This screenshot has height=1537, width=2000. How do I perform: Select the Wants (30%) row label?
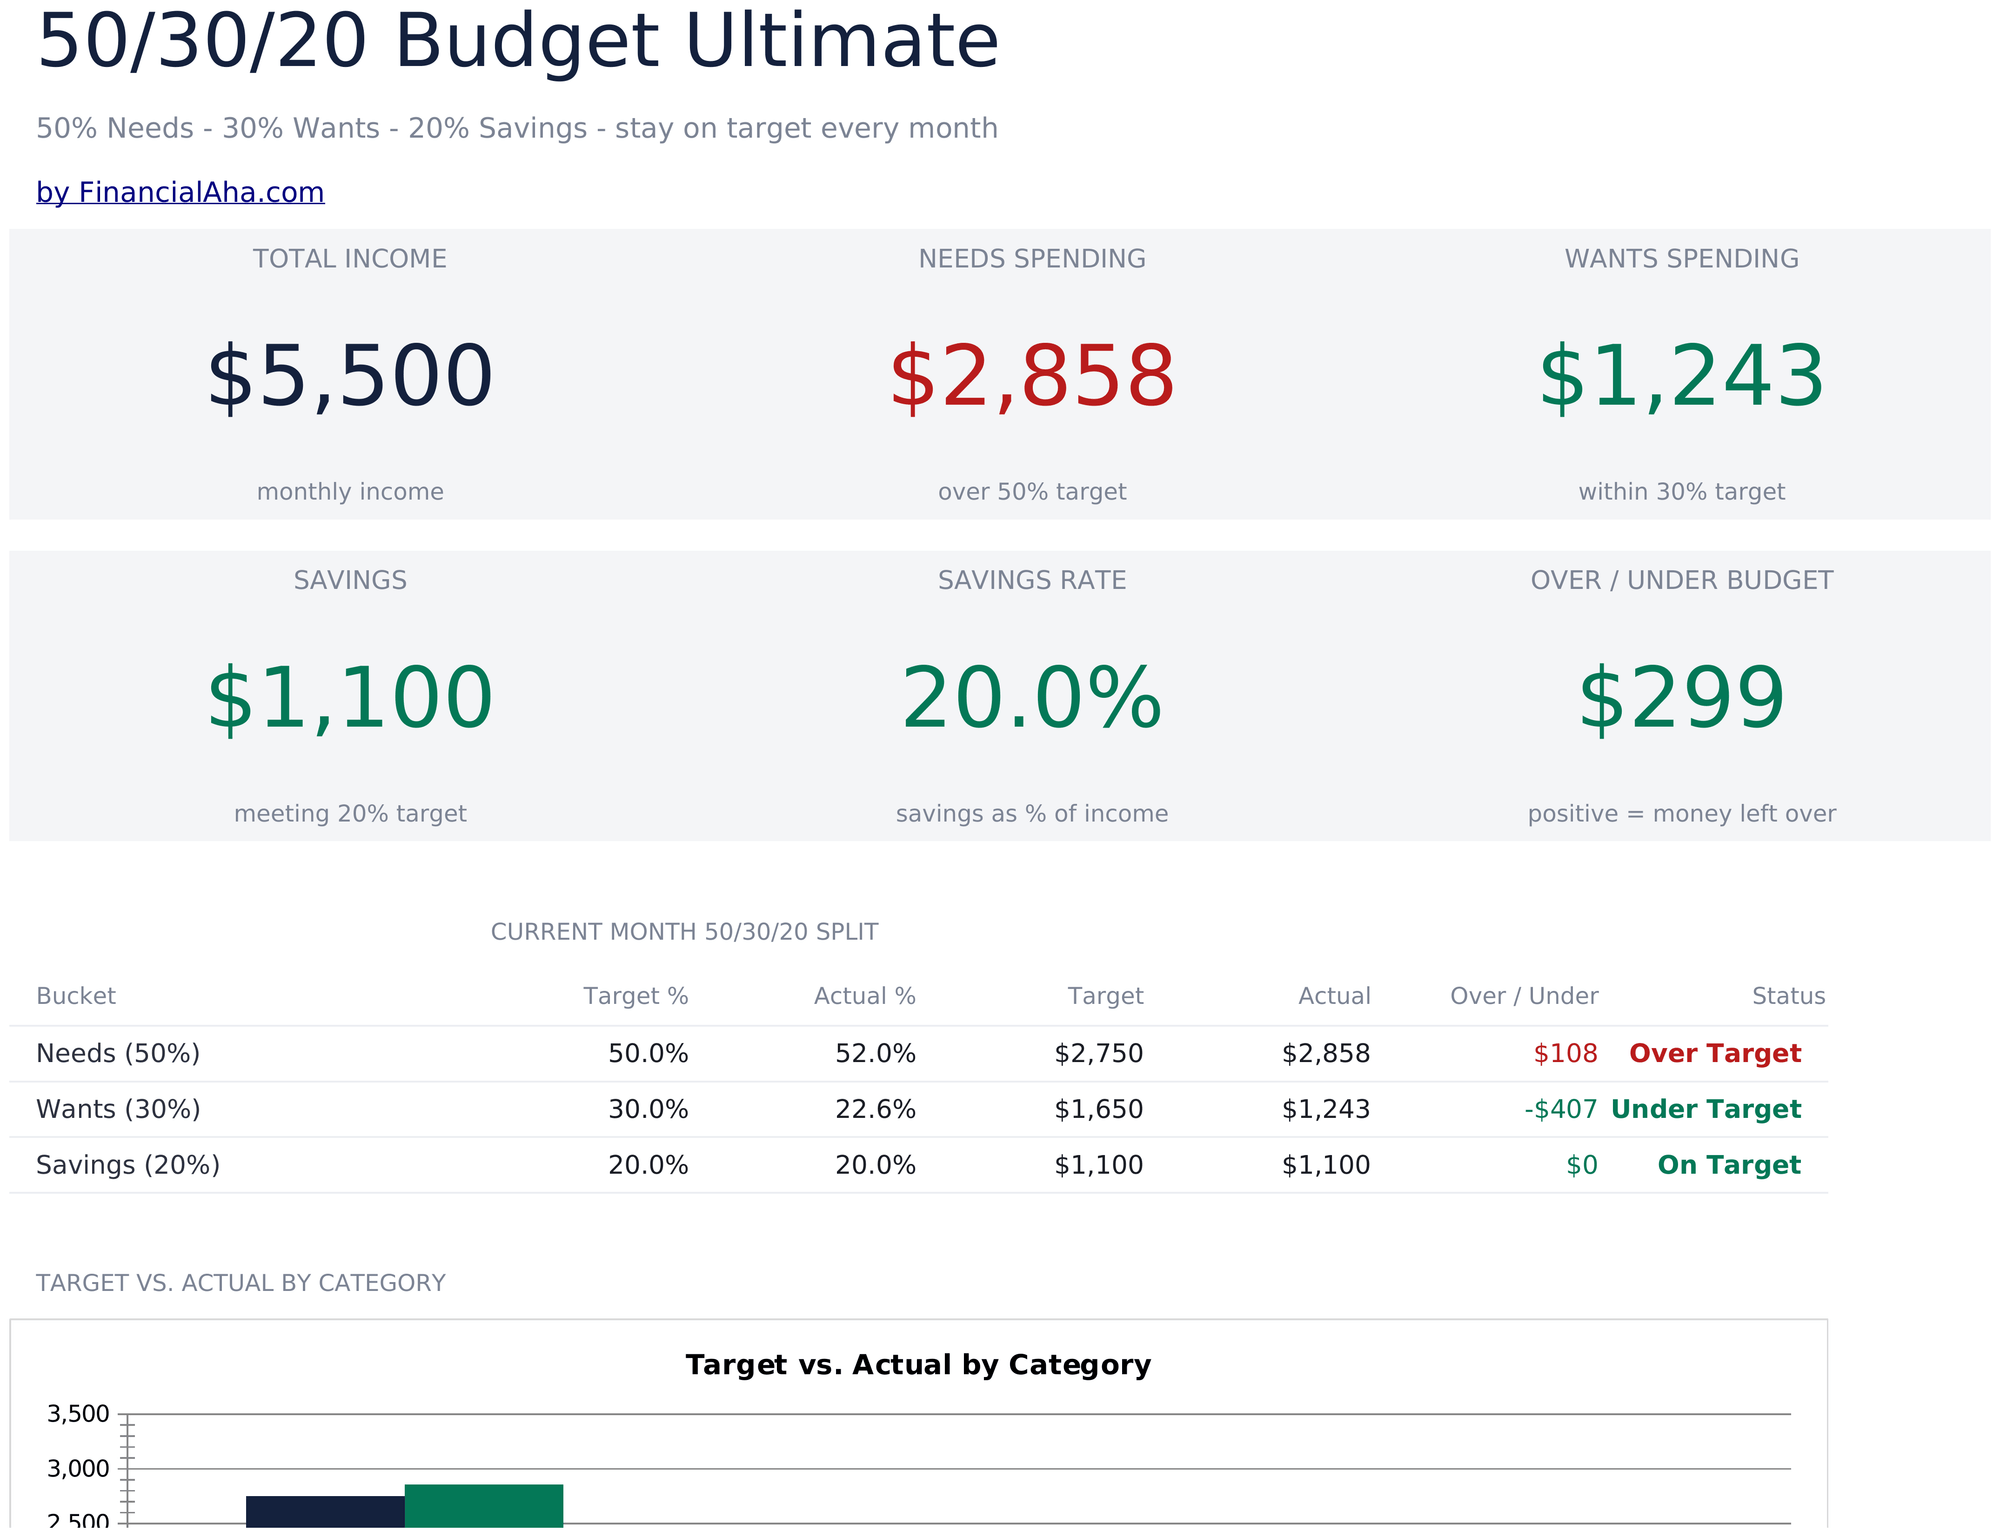coord(118,1110)
